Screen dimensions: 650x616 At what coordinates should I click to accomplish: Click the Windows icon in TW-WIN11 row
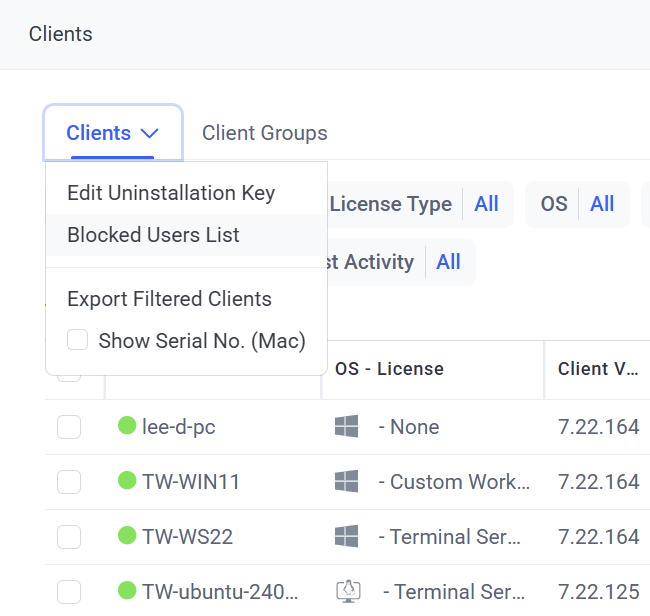coord(346,482)
